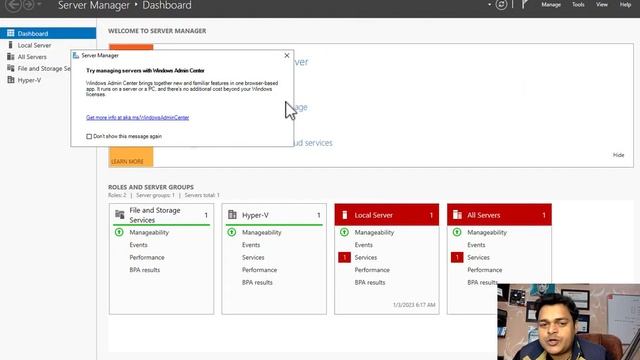
Task: Click the Dashboard grid icon in sidebar
Action: 11,33
